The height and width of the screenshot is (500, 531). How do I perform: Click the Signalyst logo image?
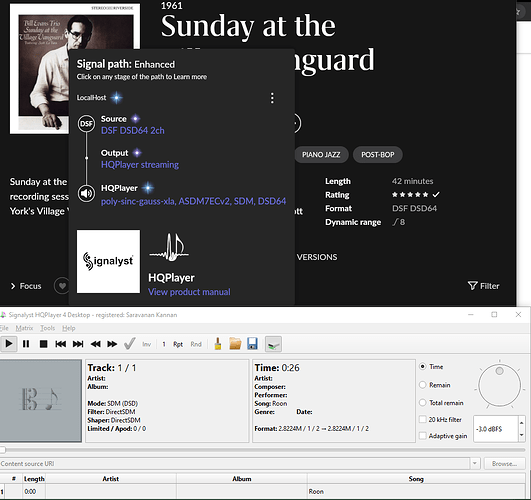click(x=108, y=262)
